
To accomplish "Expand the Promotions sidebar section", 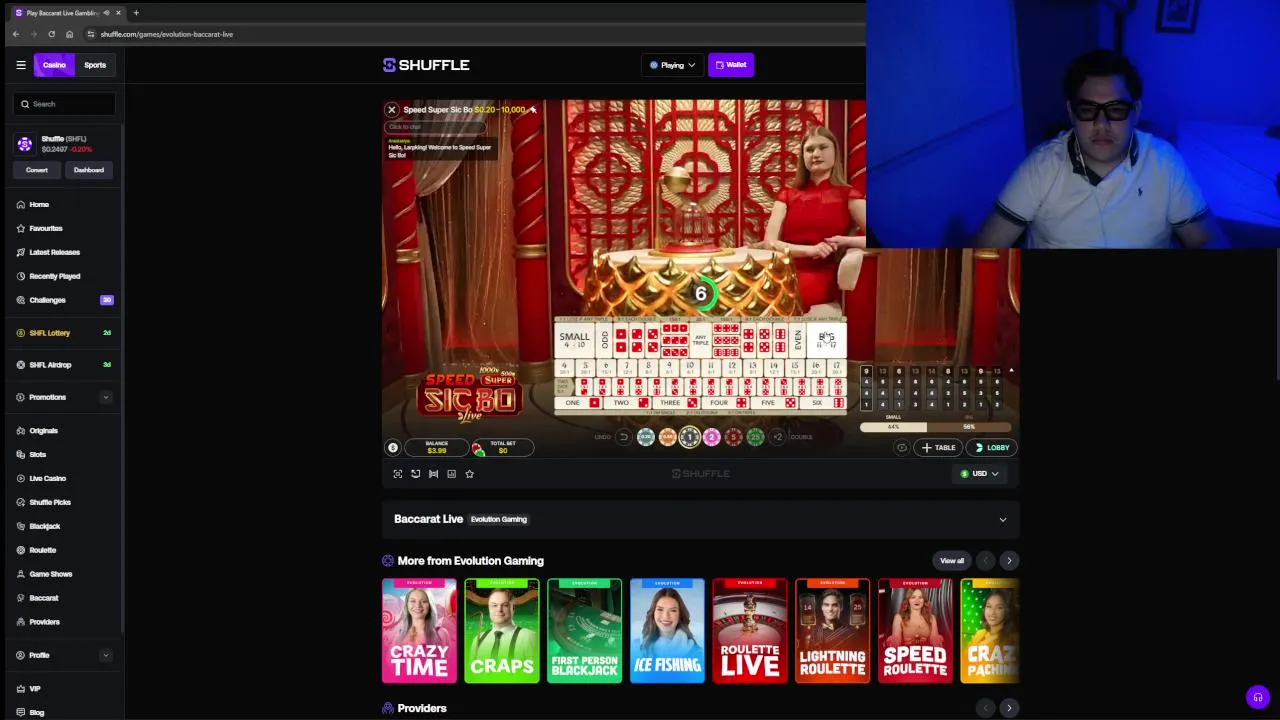I will [105, 397].
